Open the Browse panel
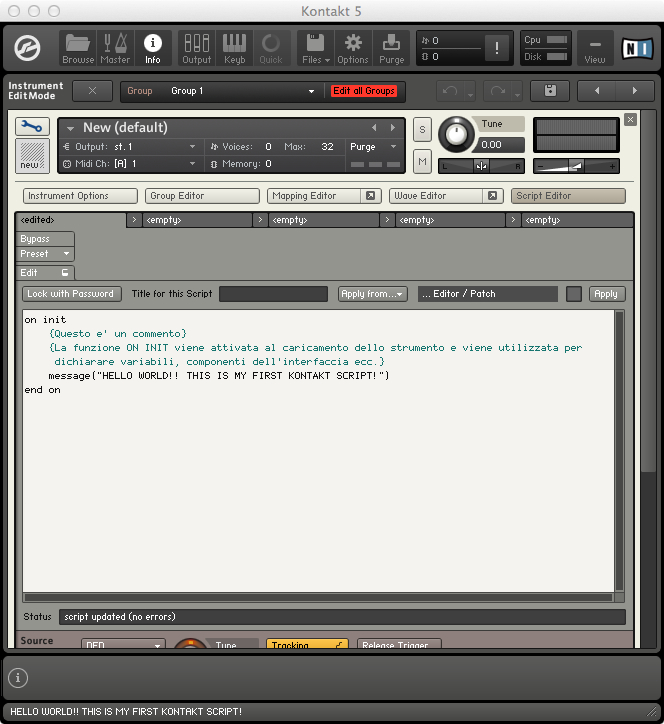This screenshot has height=724, width=664. point(78,48)
